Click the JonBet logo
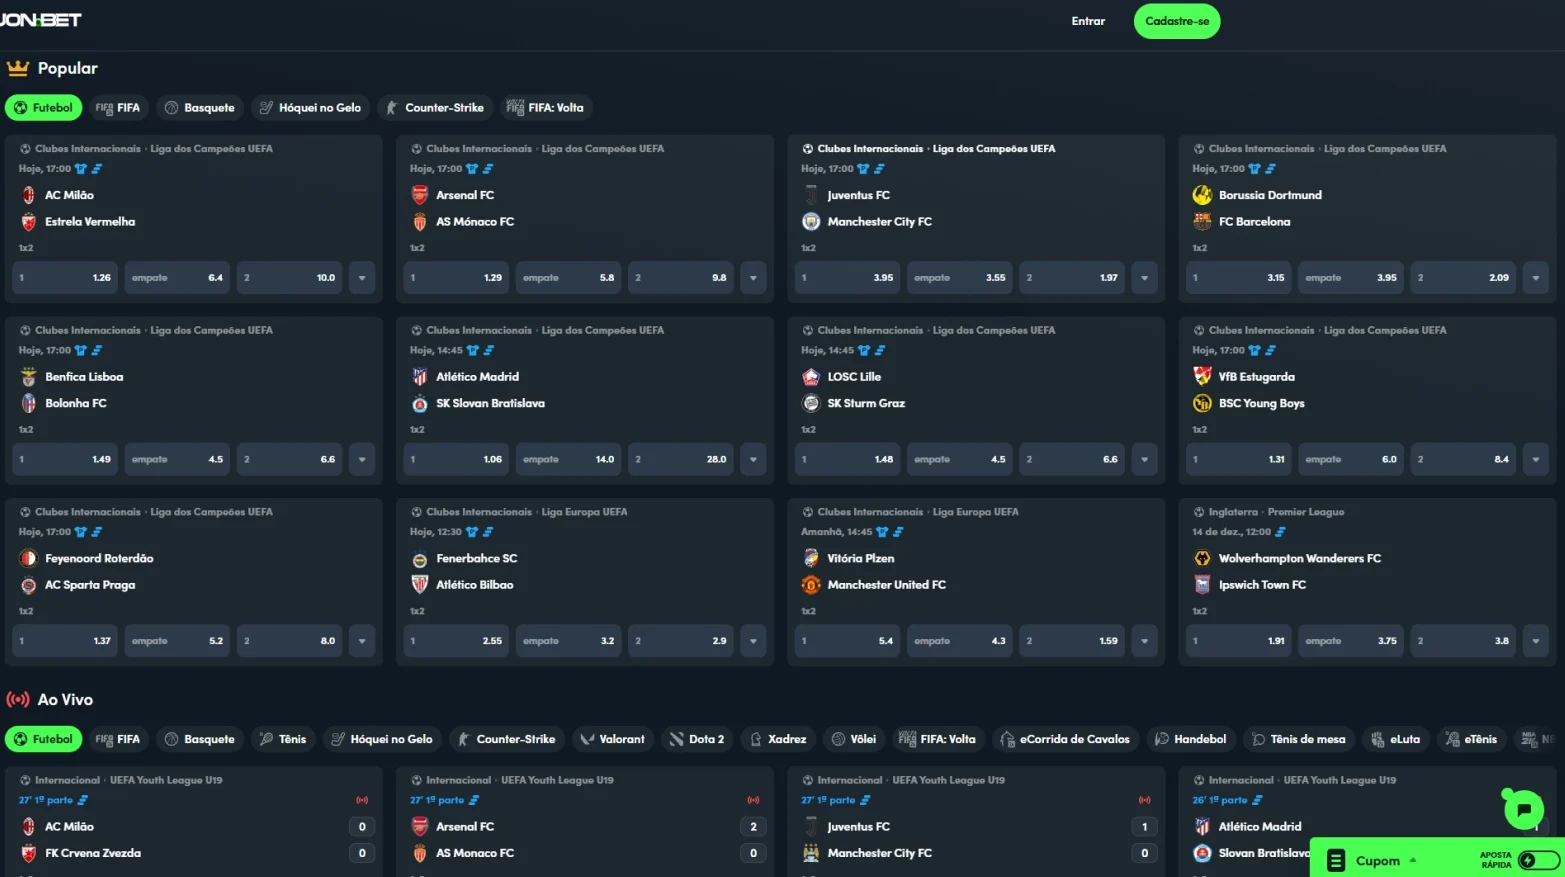This screenshot has height=877, width=1565. [x=41, y=20]
